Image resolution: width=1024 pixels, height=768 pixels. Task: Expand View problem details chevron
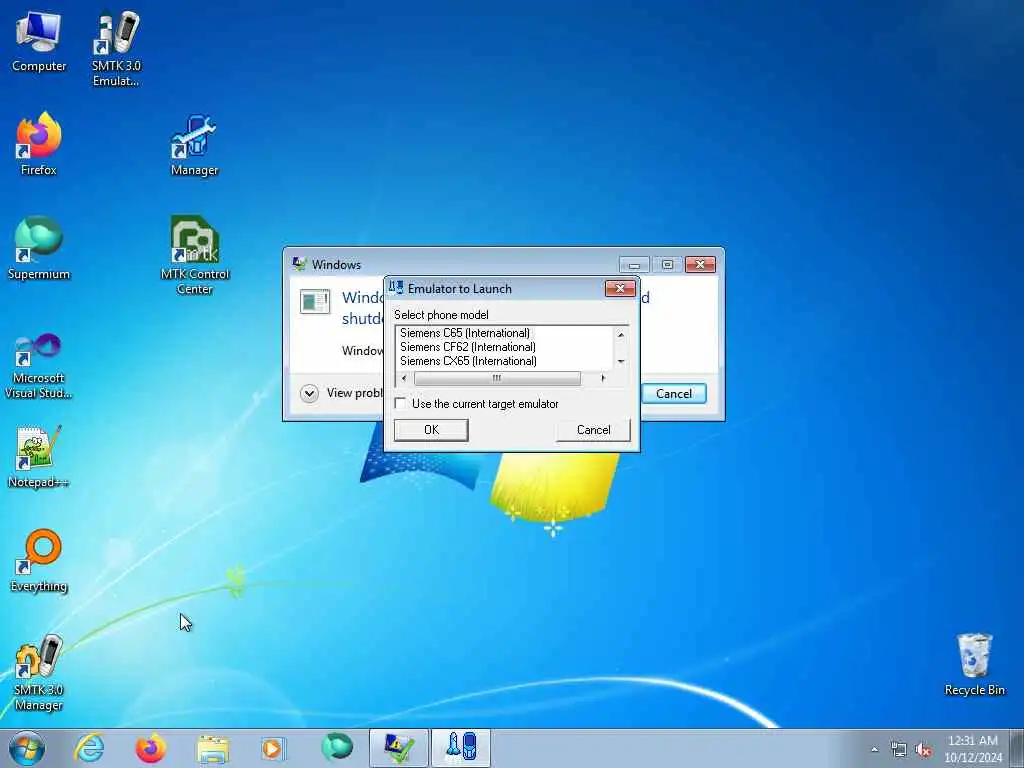coord(310,393)
